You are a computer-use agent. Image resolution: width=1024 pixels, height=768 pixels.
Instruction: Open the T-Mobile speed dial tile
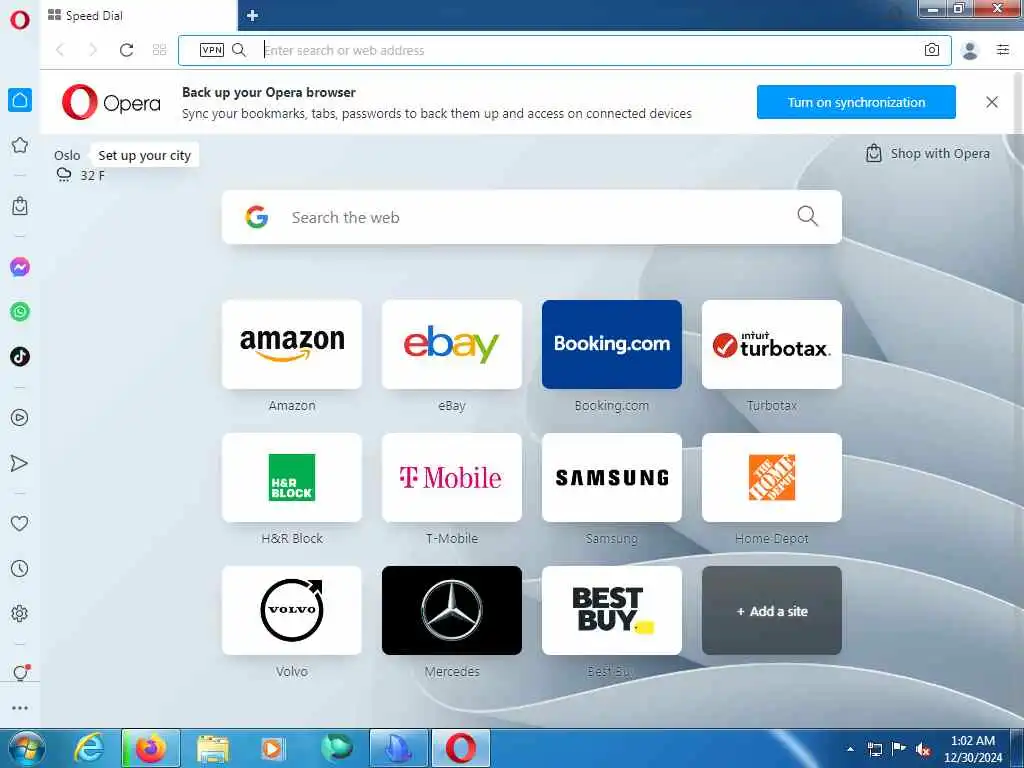tap(452, 477)
